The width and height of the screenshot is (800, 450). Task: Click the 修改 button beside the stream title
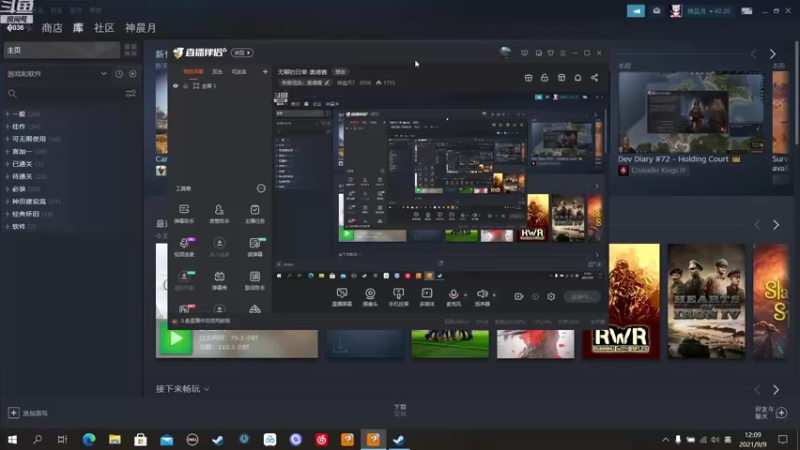tap(340, 72)
